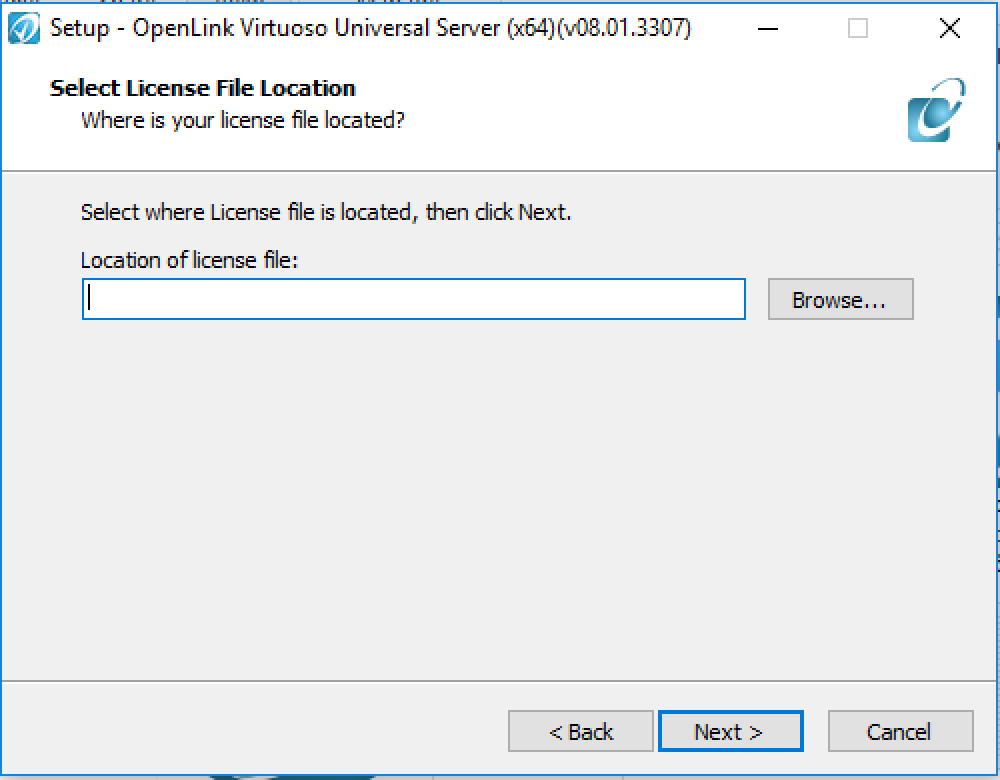Open file picker with Browse button
1000x780 pixels.
click(841, 299)
